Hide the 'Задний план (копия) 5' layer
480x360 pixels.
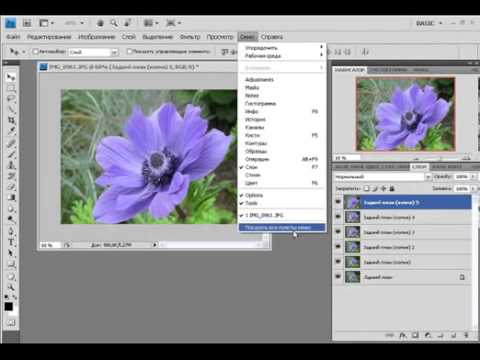(338, 202)
